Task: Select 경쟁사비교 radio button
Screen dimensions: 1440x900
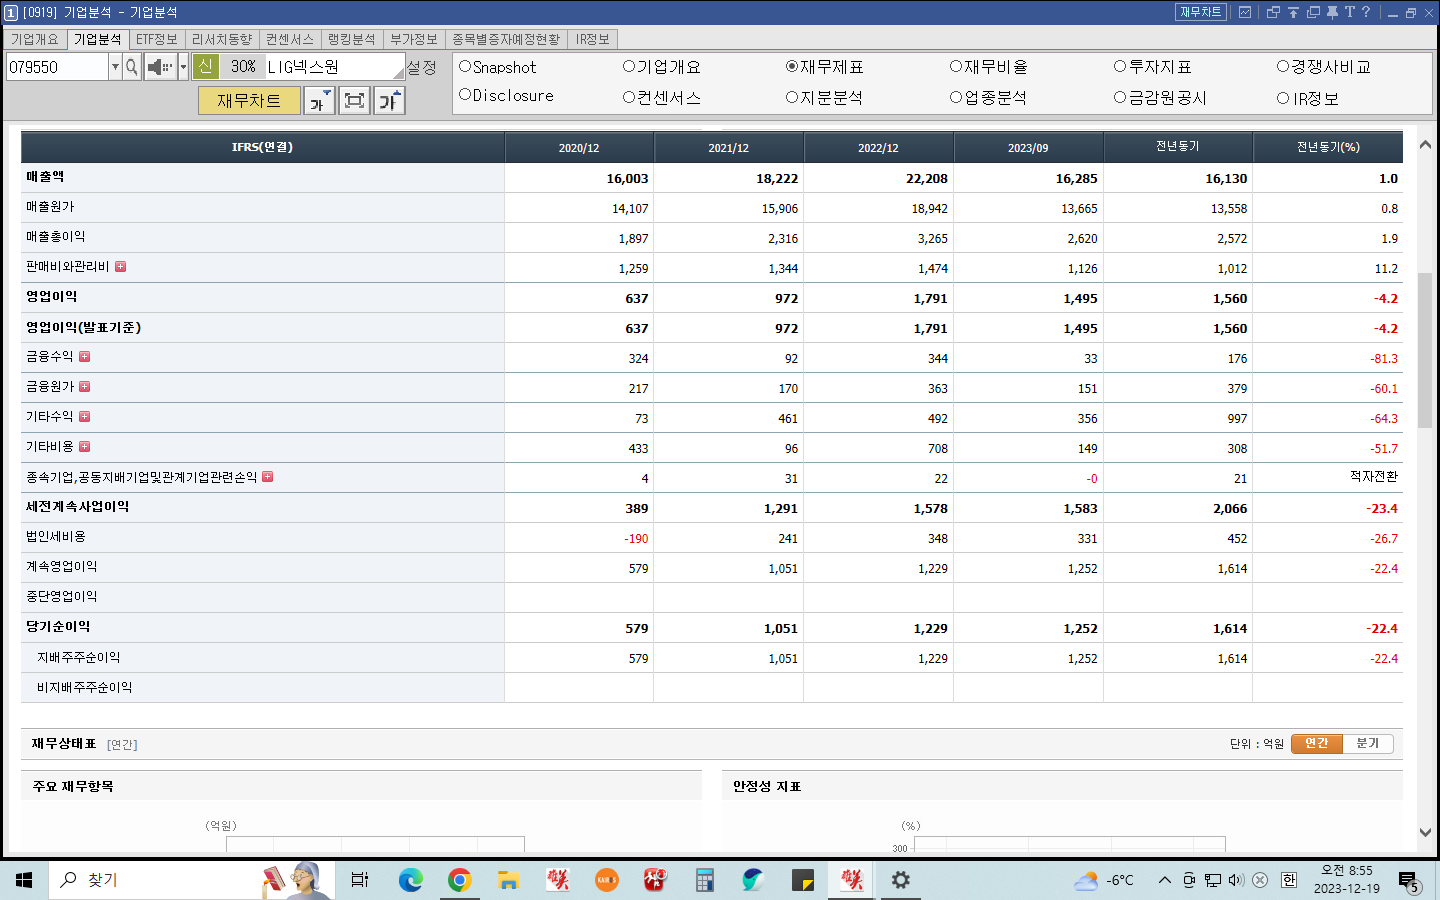Action: pyautogui.click(x=1283, y=67)
